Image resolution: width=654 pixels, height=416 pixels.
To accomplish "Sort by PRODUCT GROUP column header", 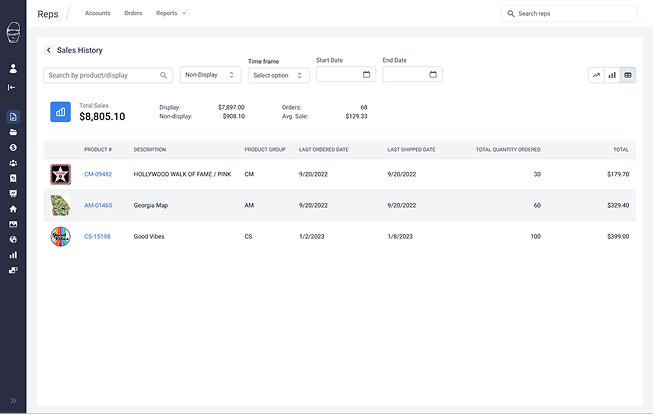I will (265, 150).
